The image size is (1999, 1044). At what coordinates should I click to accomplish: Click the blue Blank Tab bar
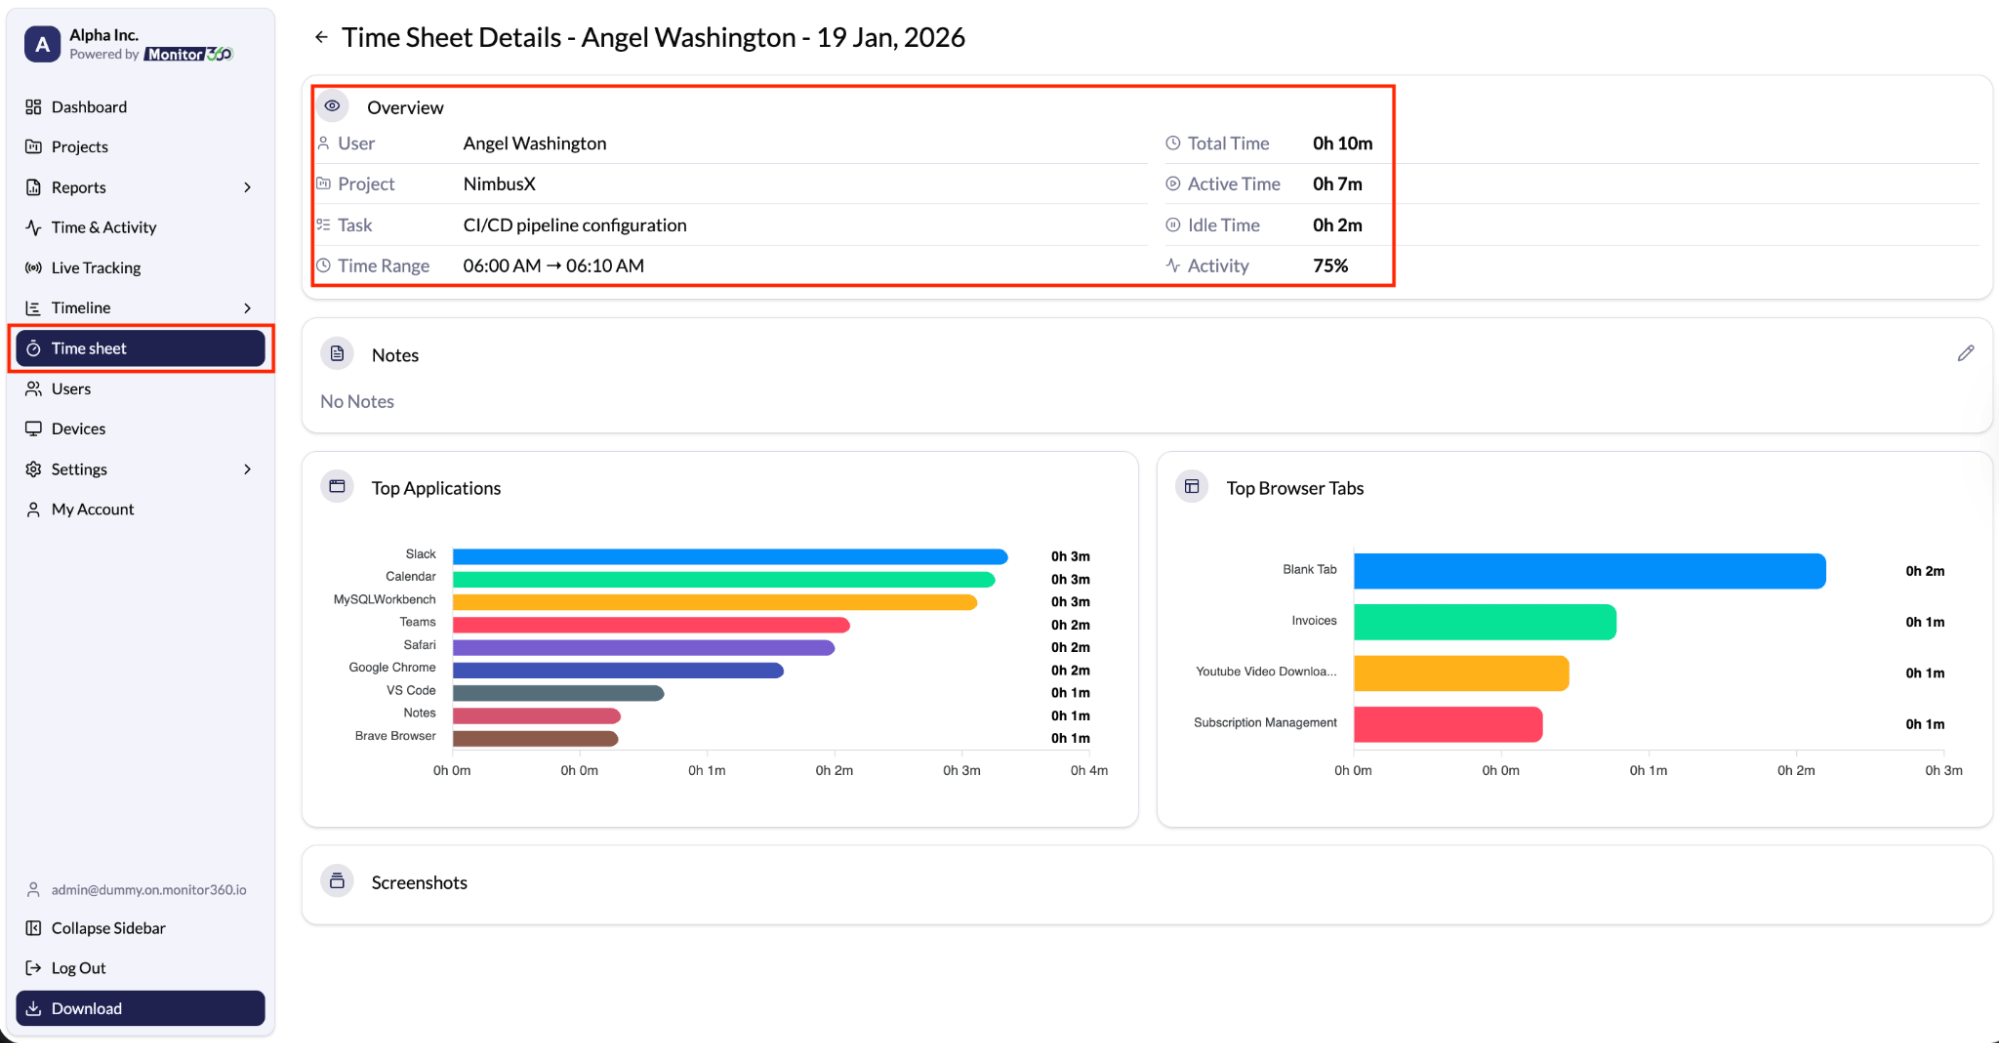click(x=1590, y=571)
